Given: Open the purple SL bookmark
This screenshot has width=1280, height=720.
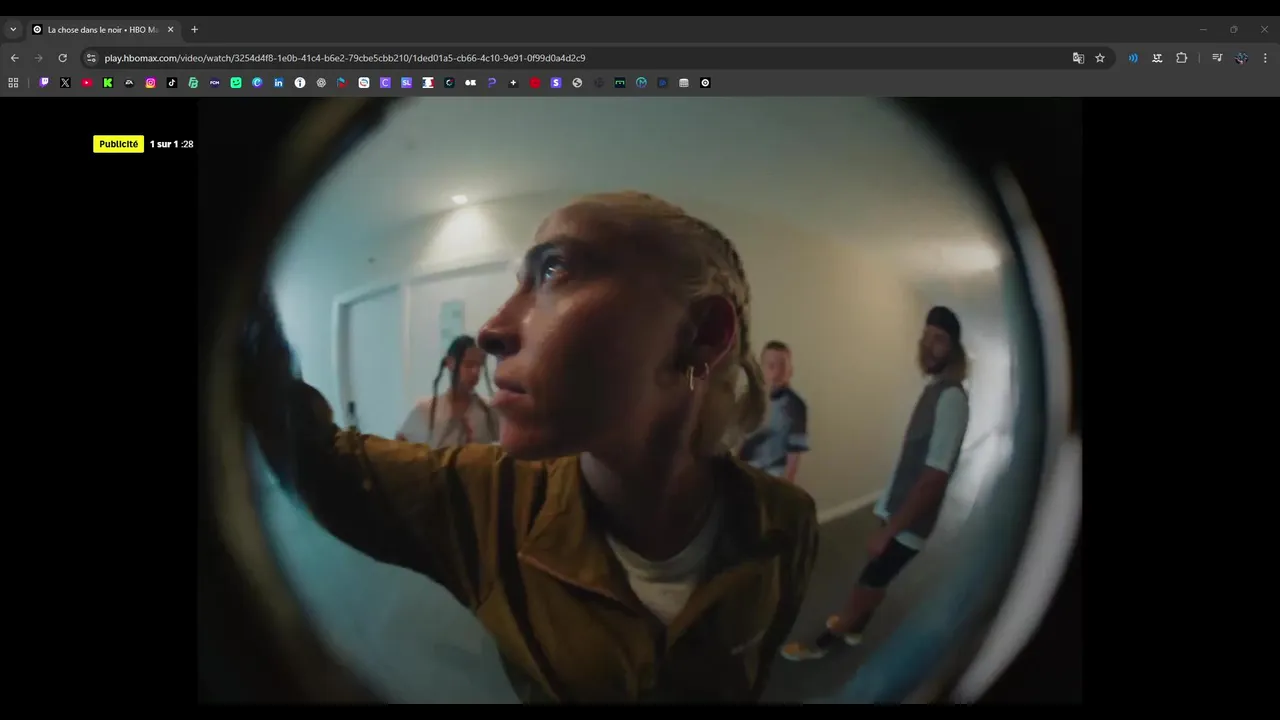Looking at the screenshot, I should pyautogui.click(x=406, y=83).
